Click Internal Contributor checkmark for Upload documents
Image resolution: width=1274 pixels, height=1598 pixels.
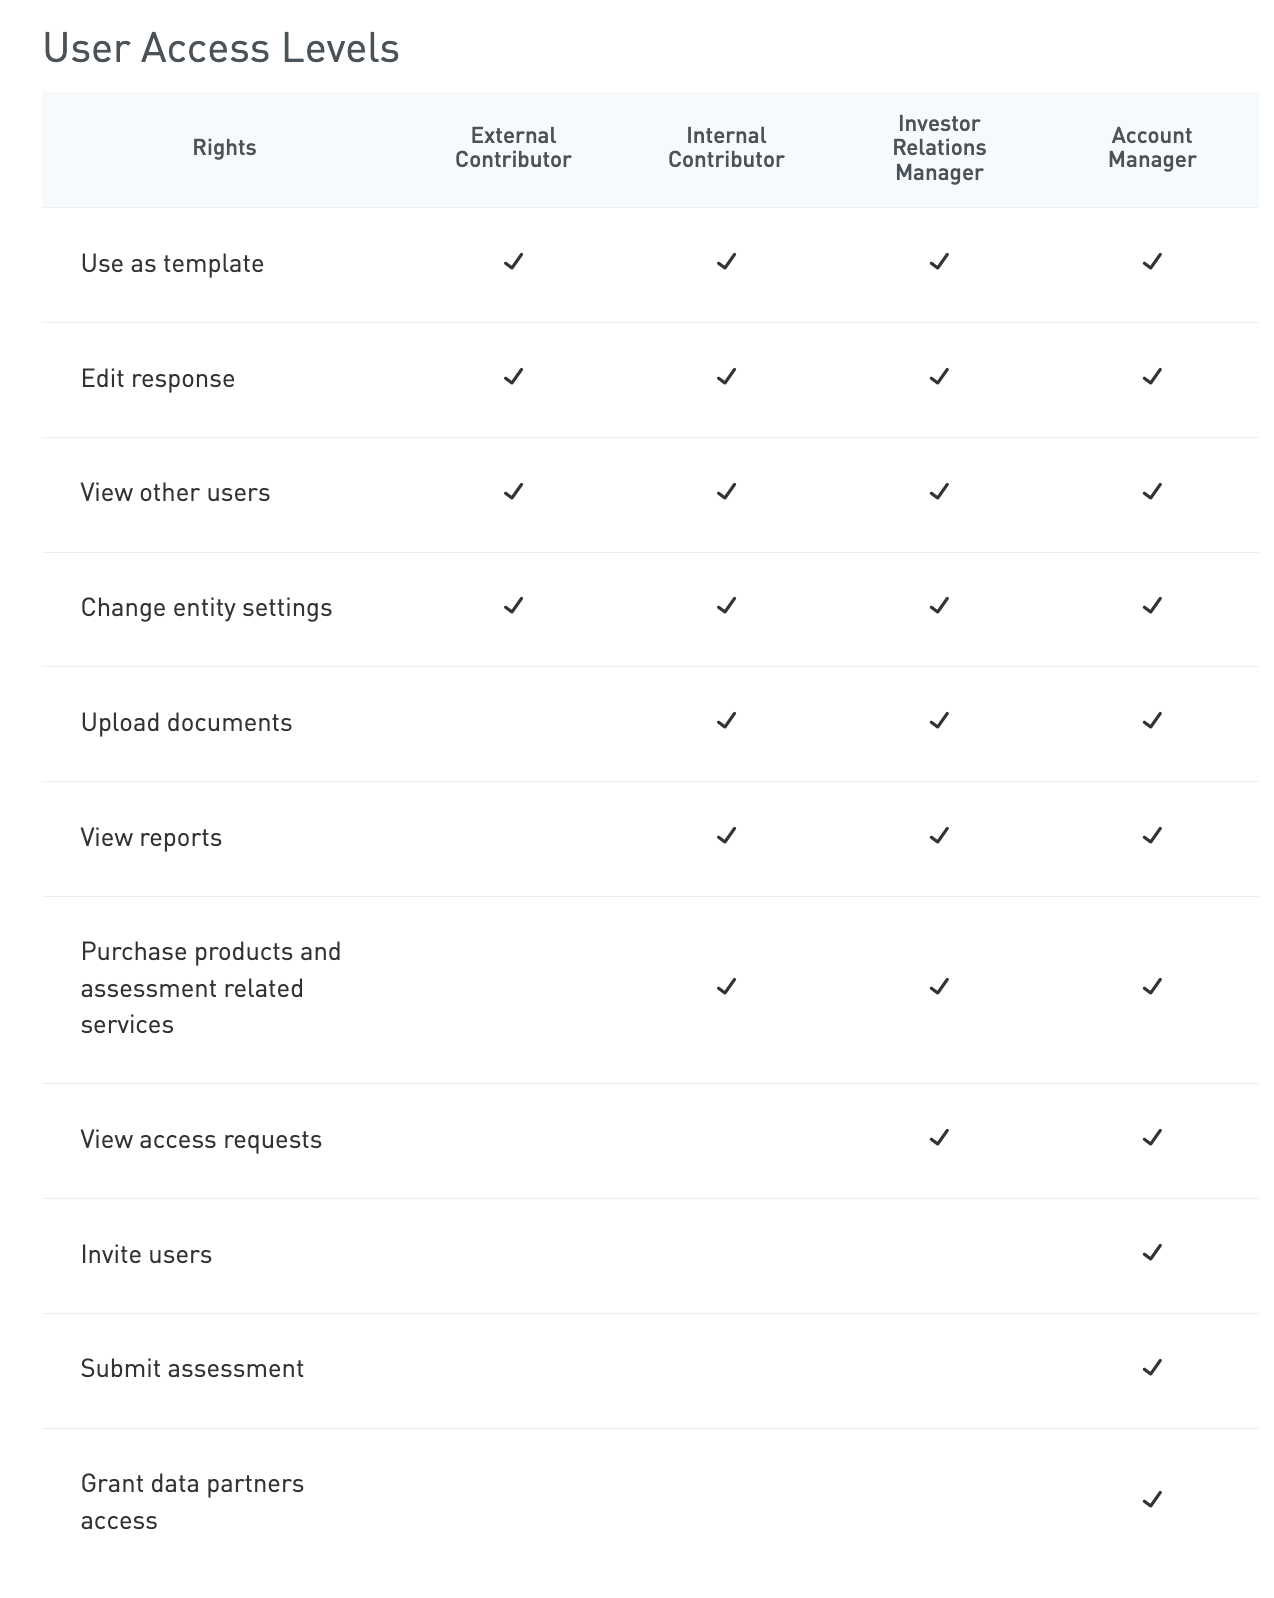726,721
